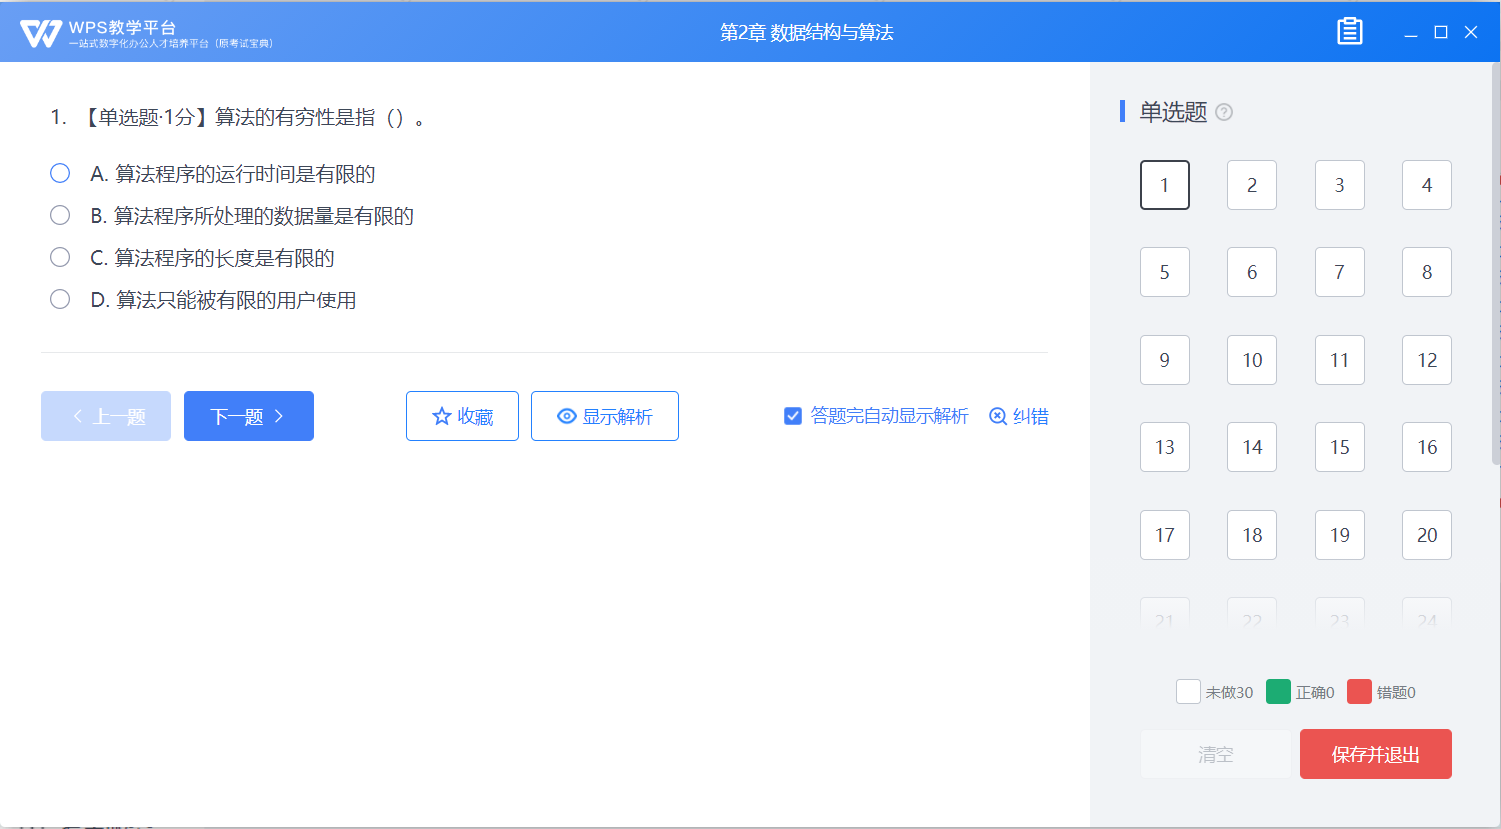This screenshot has height=829, width=1501.
Task: Select option D 算法只能被有限的用户使用
Action: tap(60, 300)
